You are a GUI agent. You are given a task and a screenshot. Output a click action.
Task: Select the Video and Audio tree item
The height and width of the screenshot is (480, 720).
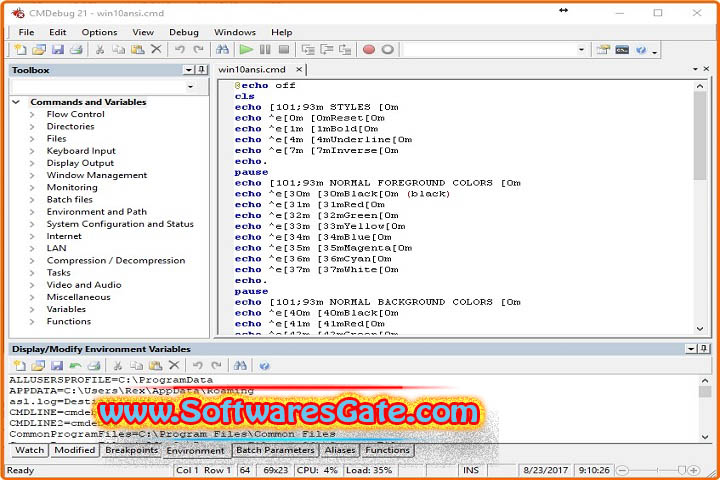tap(84, 285)
